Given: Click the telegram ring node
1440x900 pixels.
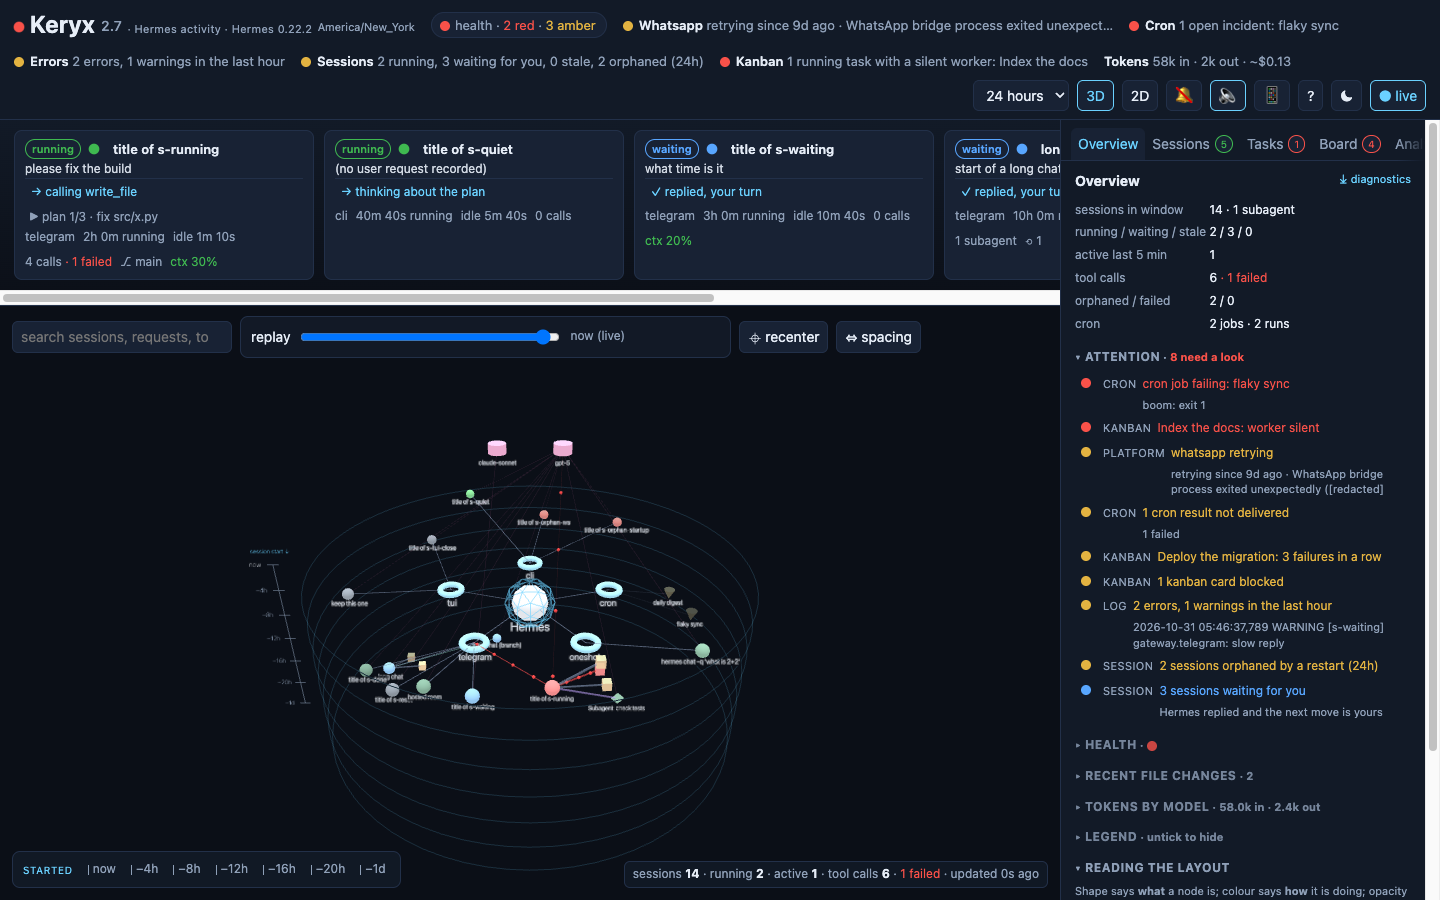Looking at the screenshot, I should click(474, 643).
